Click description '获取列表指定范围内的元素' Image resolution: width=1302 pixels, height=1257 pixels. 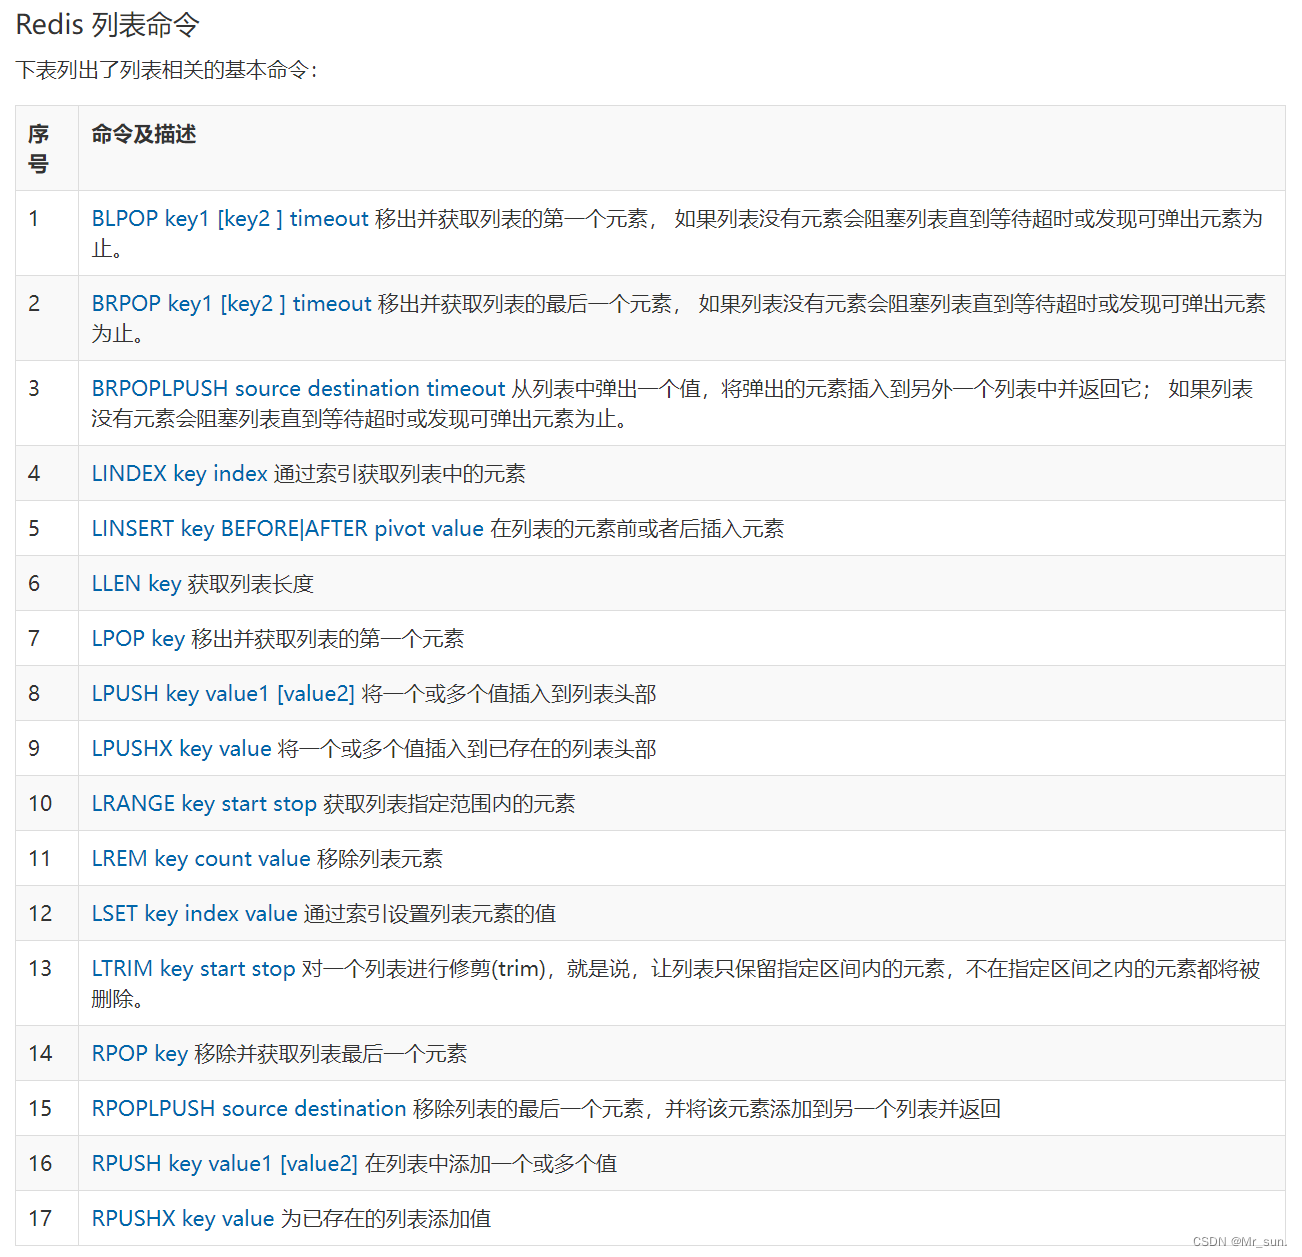click(449, 804)
